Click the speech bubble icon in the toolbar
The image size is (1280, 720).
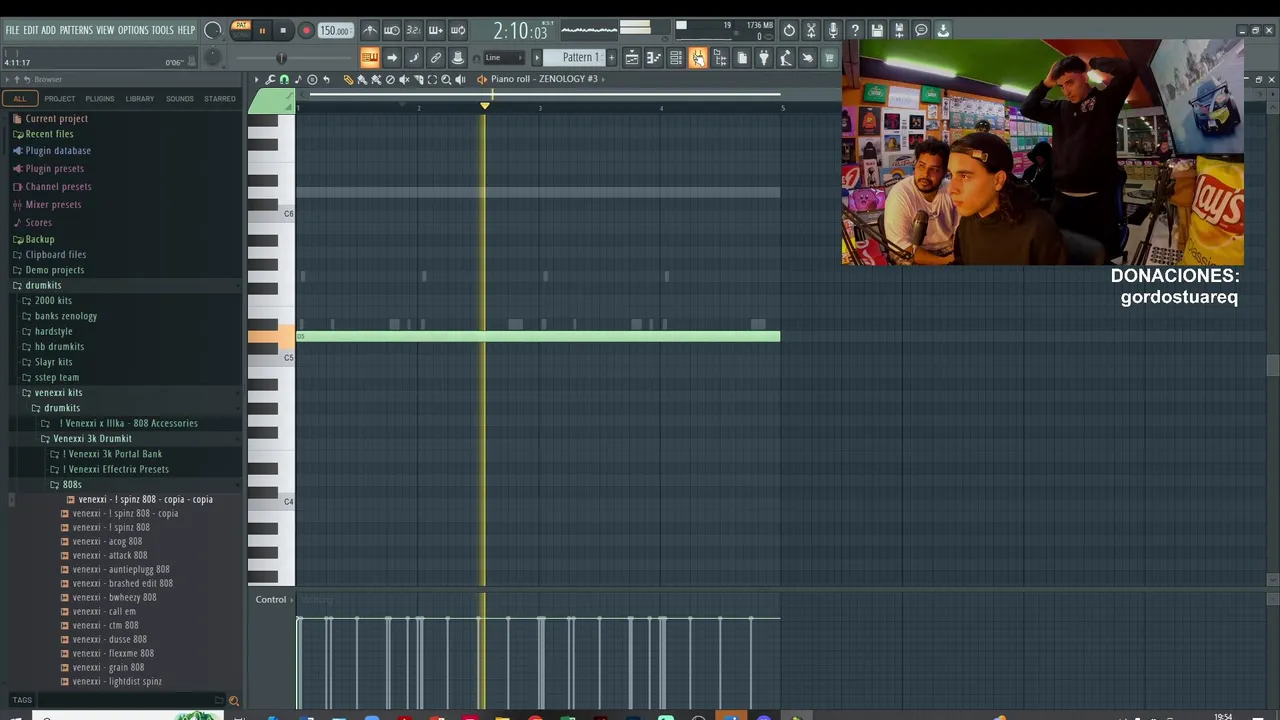(921, 31)
